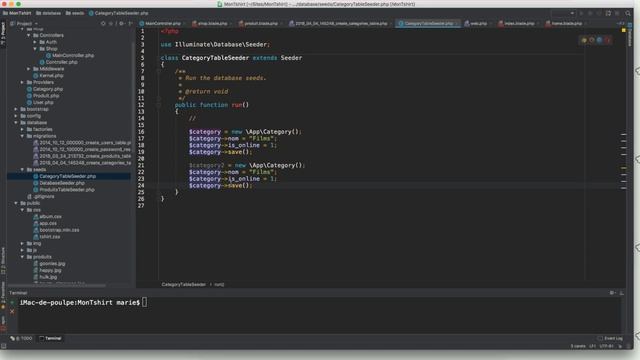This screenshot has width=640, height=360.
Task: Expand the Providers folder
Action: [x=22, y=82]
